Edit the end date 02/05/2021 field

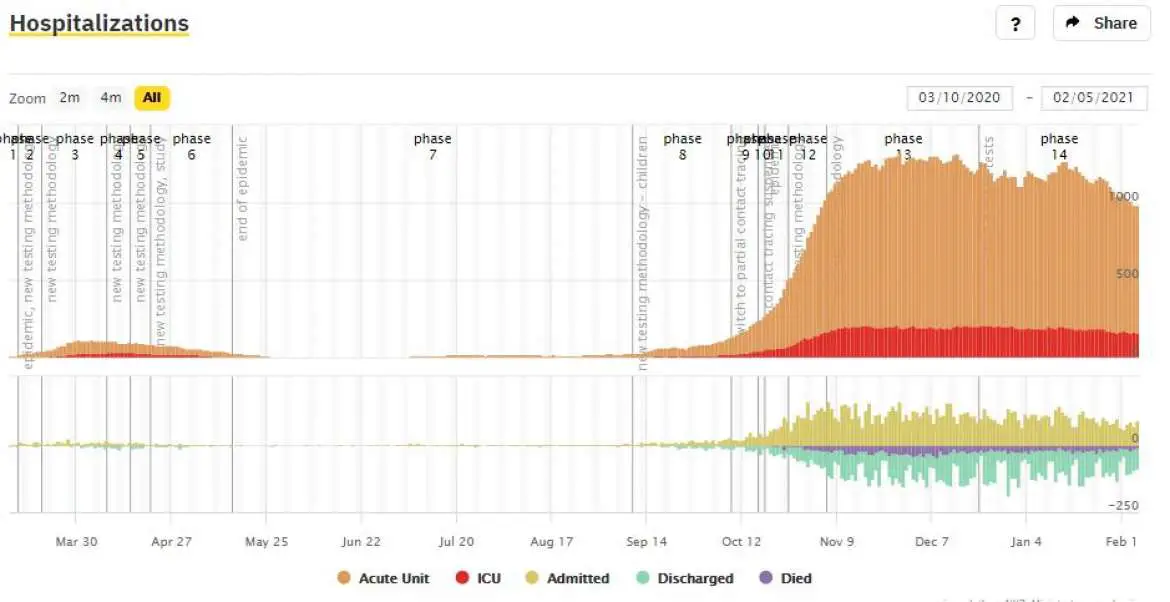[x=1093, y=98]
